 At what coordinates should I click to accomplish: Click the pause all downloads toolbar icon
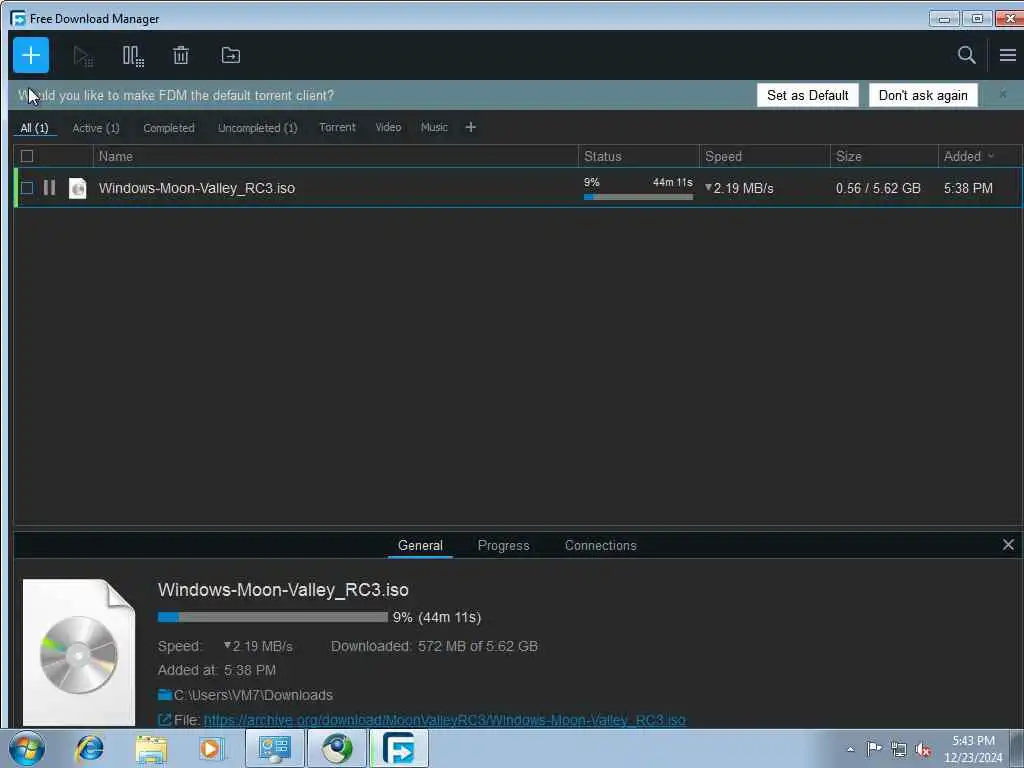click(x=133, y=56)
